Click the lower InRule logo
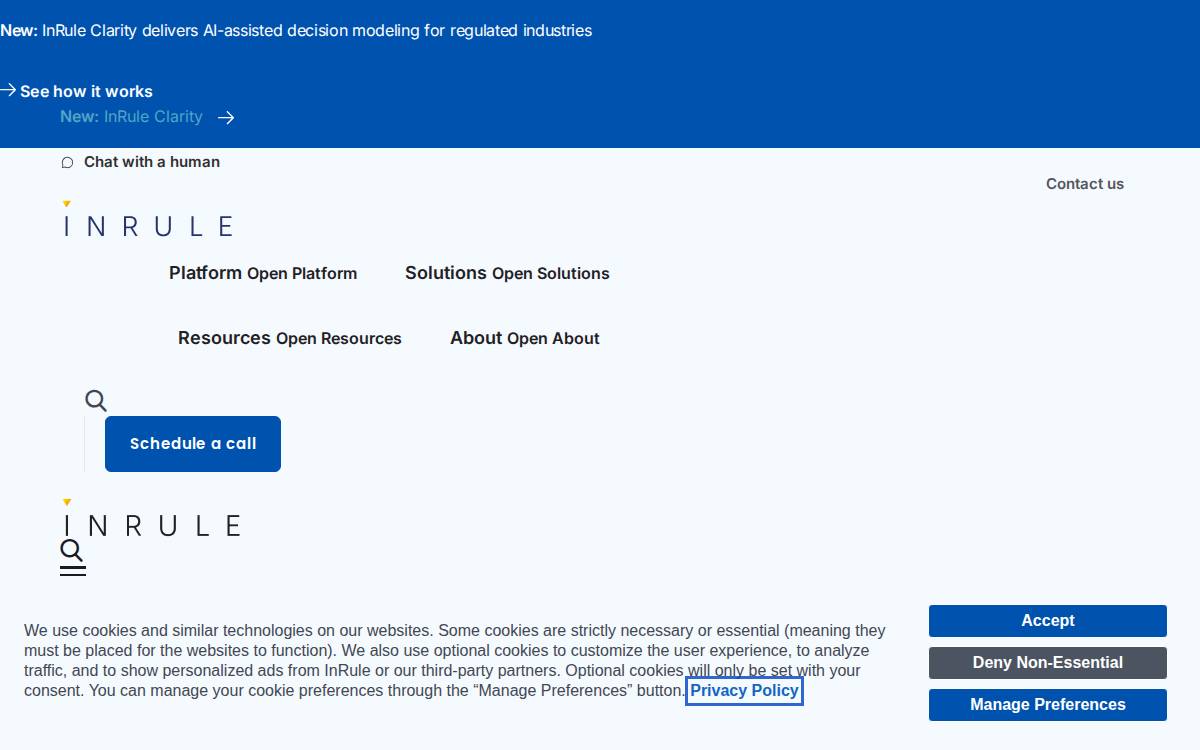 [x=152, y=518]
